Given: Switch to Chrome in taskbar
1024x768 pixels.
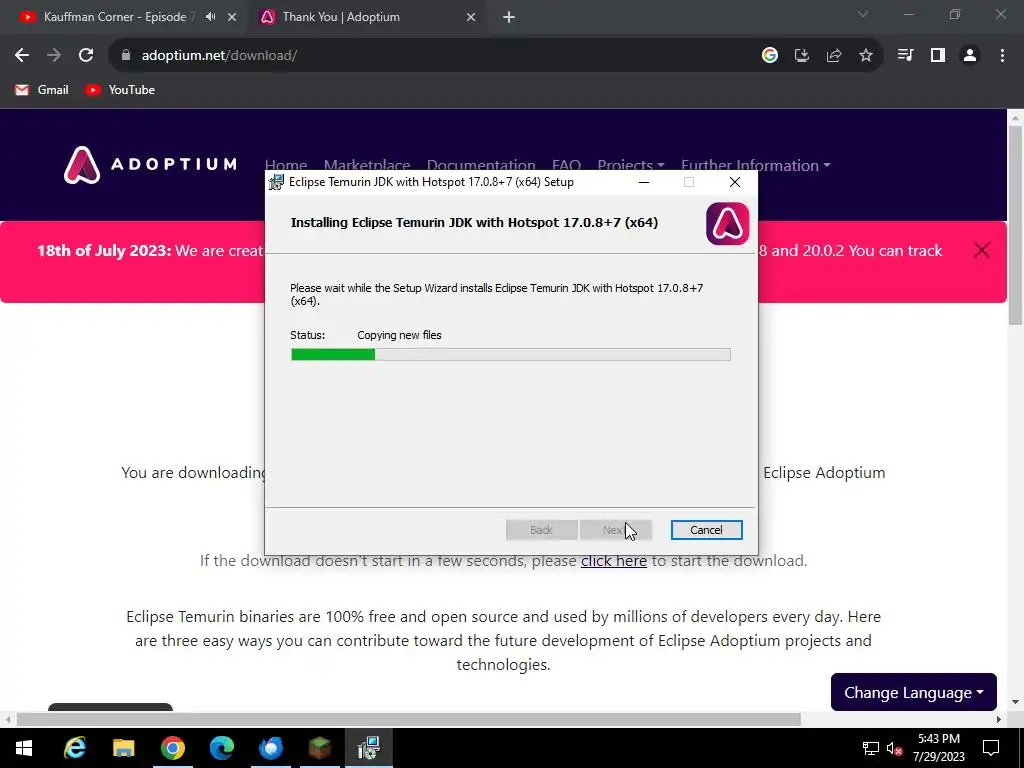Looking at the screenshot, I should [x=172, y=748].
